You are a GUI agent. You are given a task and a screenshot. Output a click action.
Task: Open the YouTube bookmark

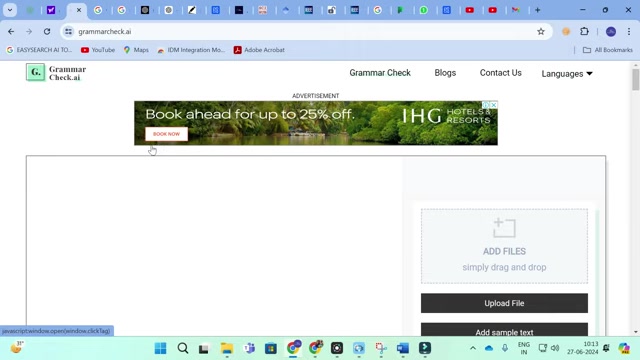tap(98, 50)
